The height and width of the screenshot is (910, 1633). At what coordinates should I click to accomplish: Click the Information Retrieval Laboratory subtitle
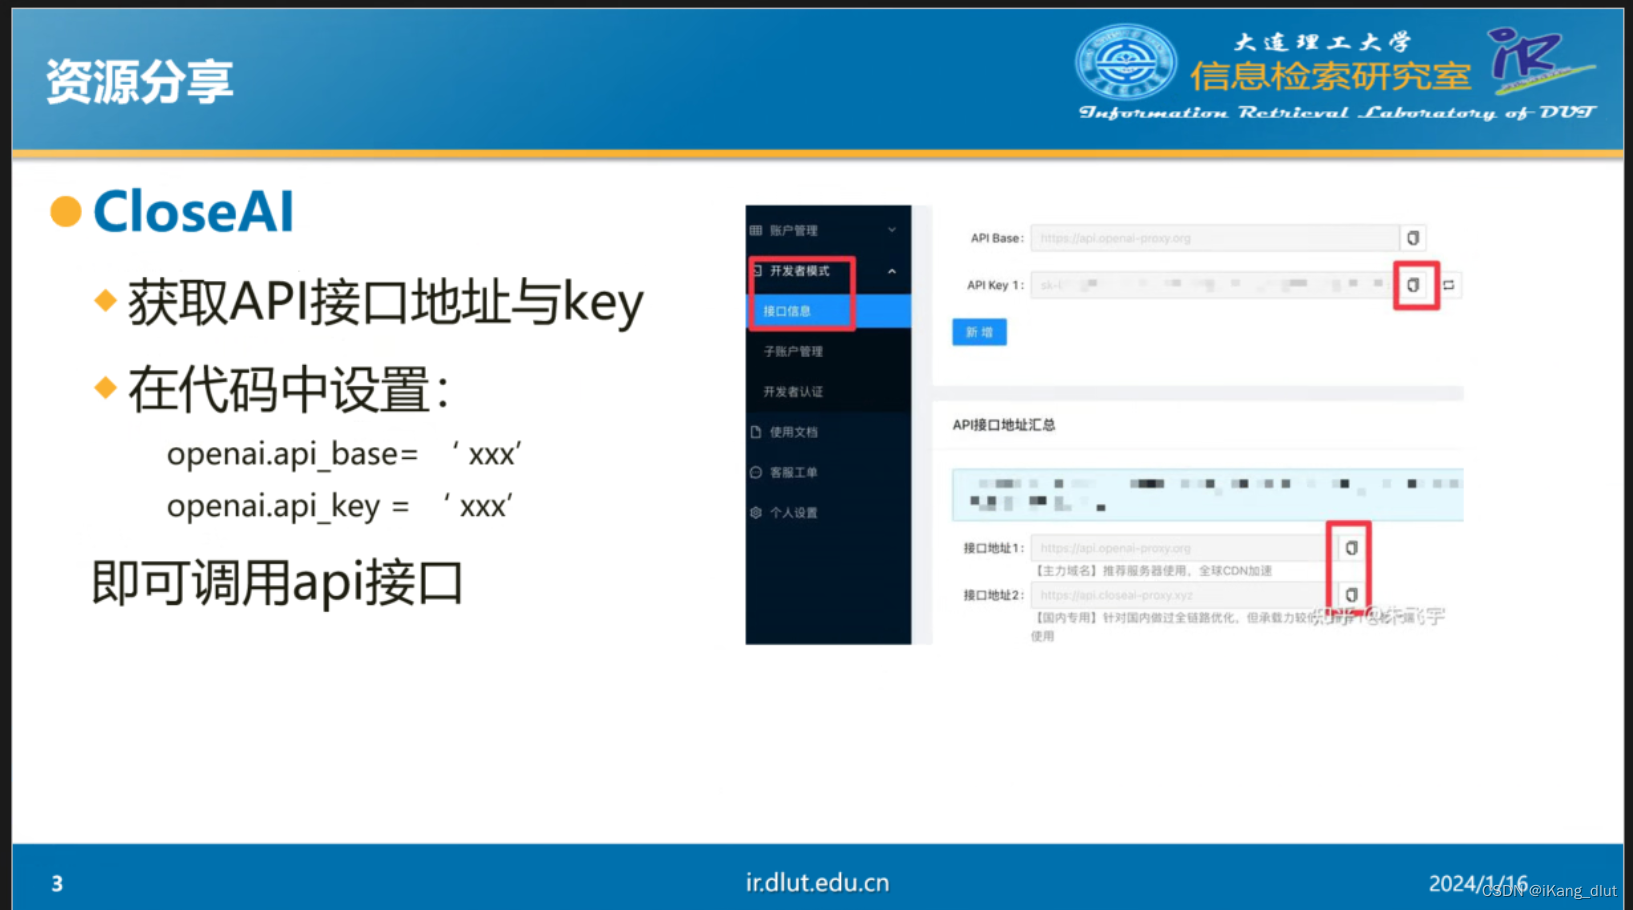[1337, 112]
